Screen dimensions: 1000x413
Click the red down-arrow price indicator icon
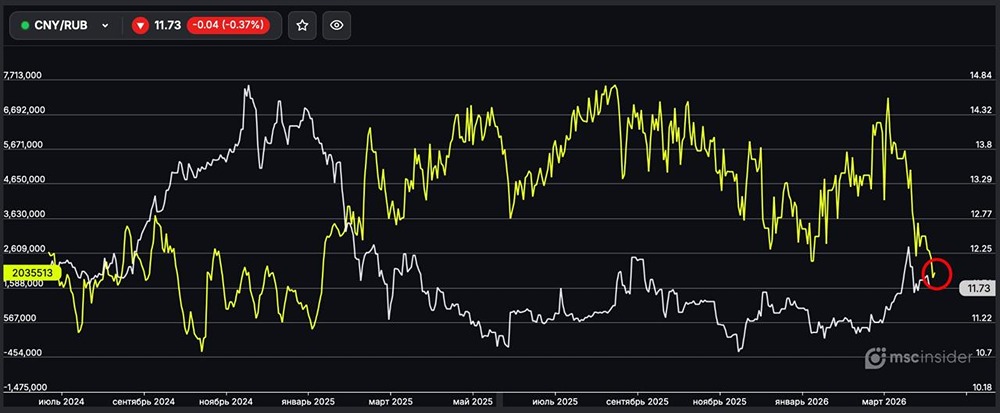coord(140,25)
